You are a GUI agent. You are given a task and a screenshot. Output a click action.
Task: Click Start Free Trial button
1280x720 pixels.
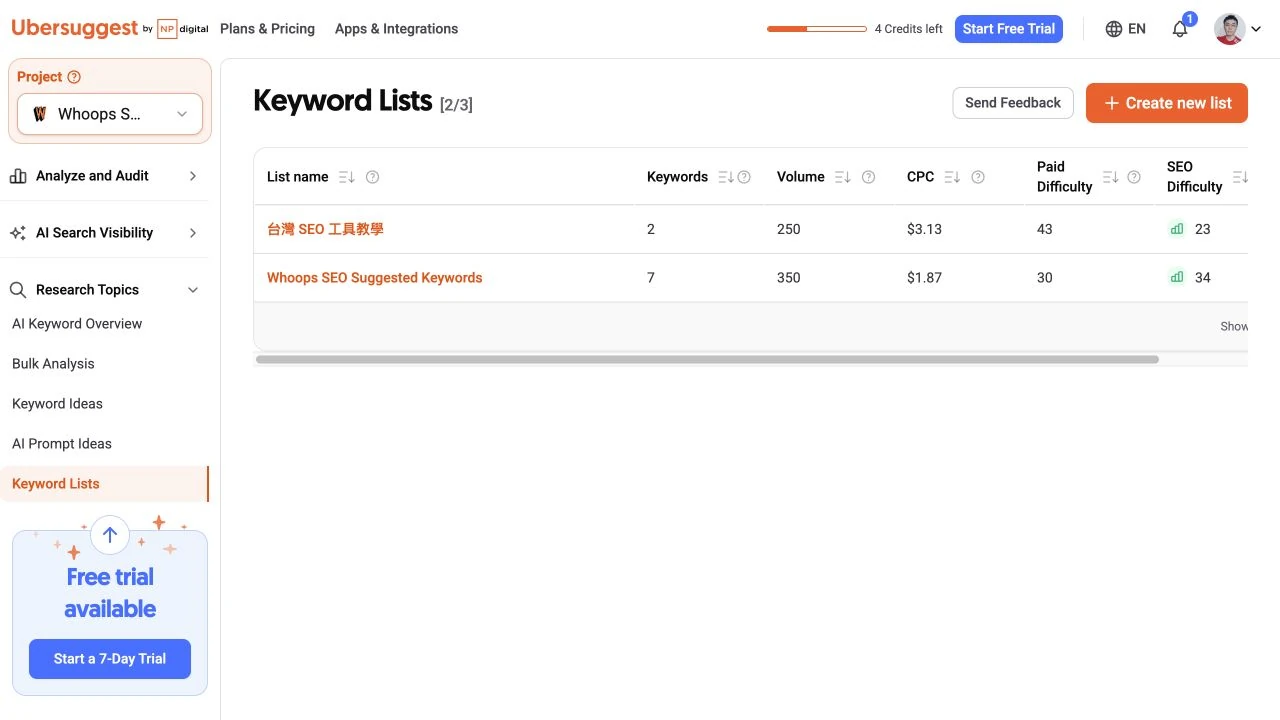point(1009,29)
